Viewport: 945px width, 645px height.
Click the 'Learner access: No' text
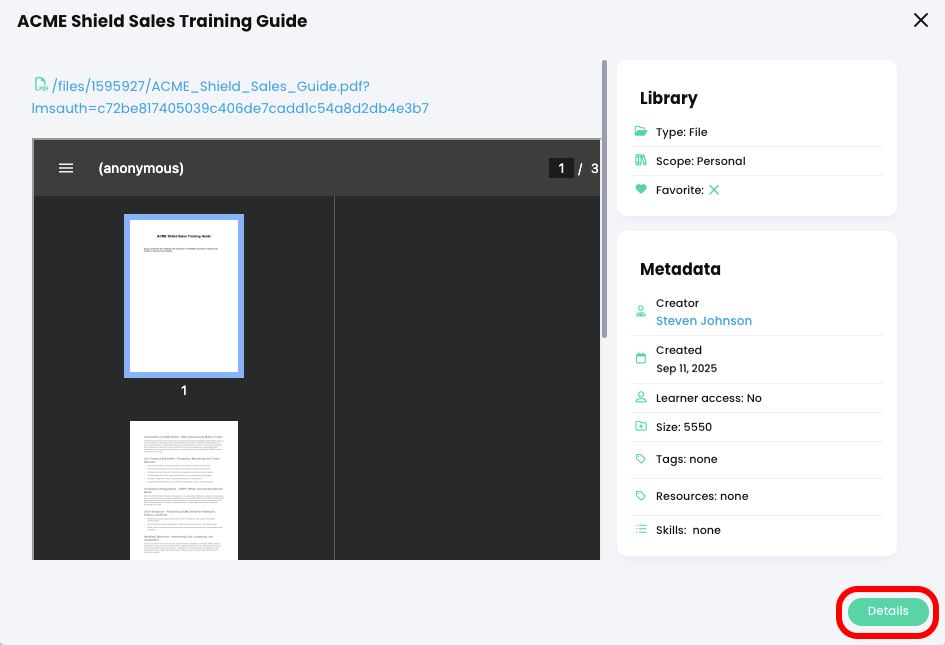[x=708, y=398]
